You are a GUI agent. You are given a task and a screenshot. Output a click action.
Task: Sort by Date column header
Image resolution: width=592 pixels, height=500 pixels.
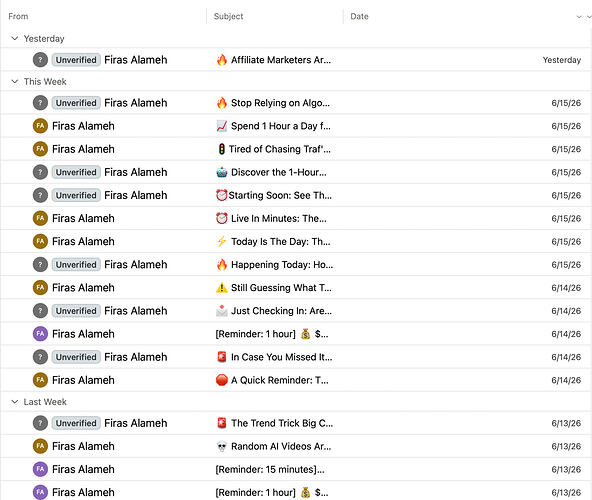coord(359,16)
